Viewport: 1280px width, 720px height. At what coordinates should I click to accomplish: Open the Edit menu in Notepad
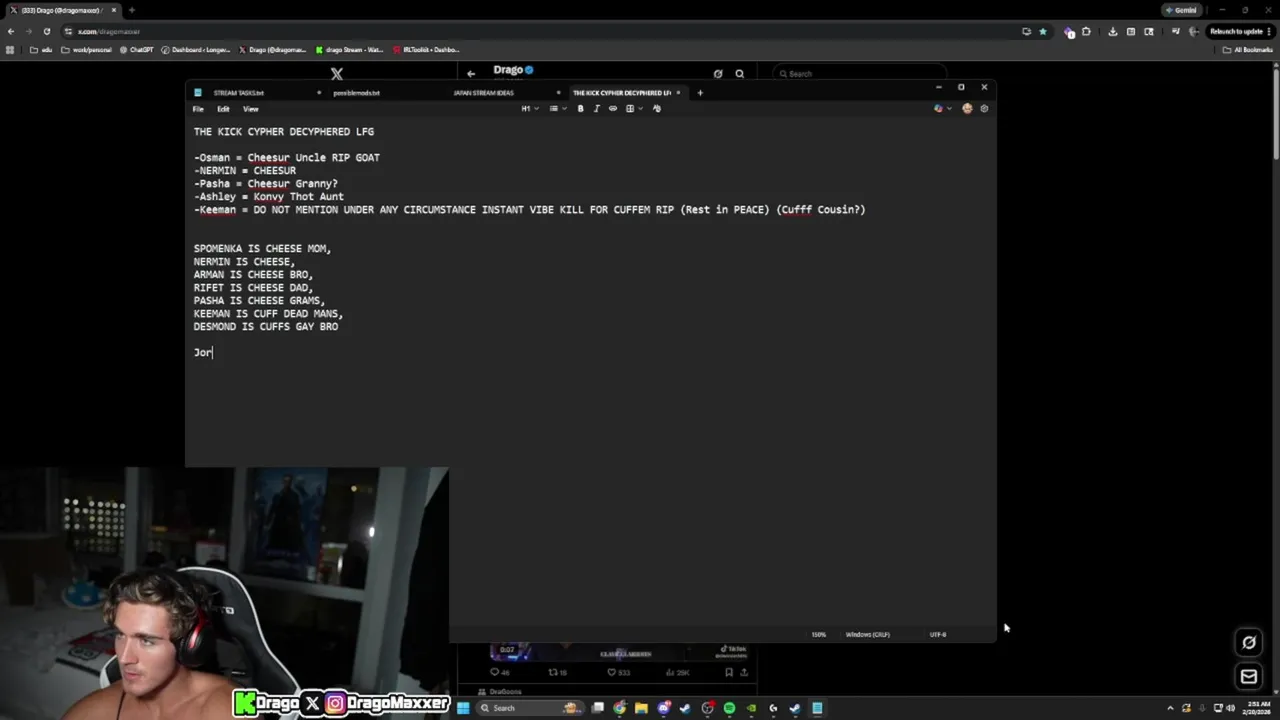(223, 109)
